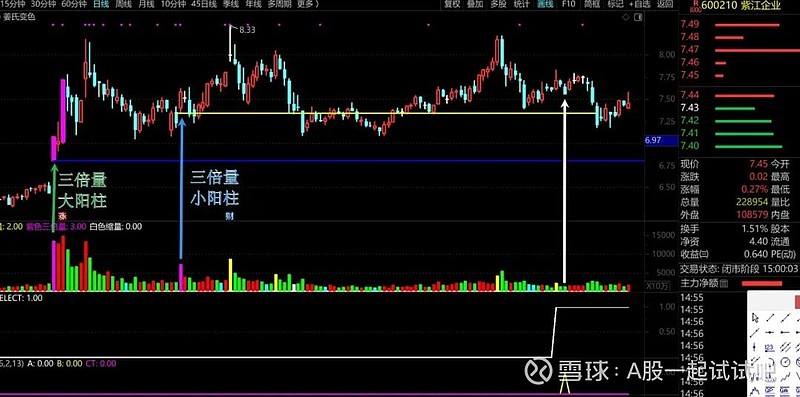Add stock with +自选 button
The height and width of the screenshot is (397, 800).
[x=640, y=4]
